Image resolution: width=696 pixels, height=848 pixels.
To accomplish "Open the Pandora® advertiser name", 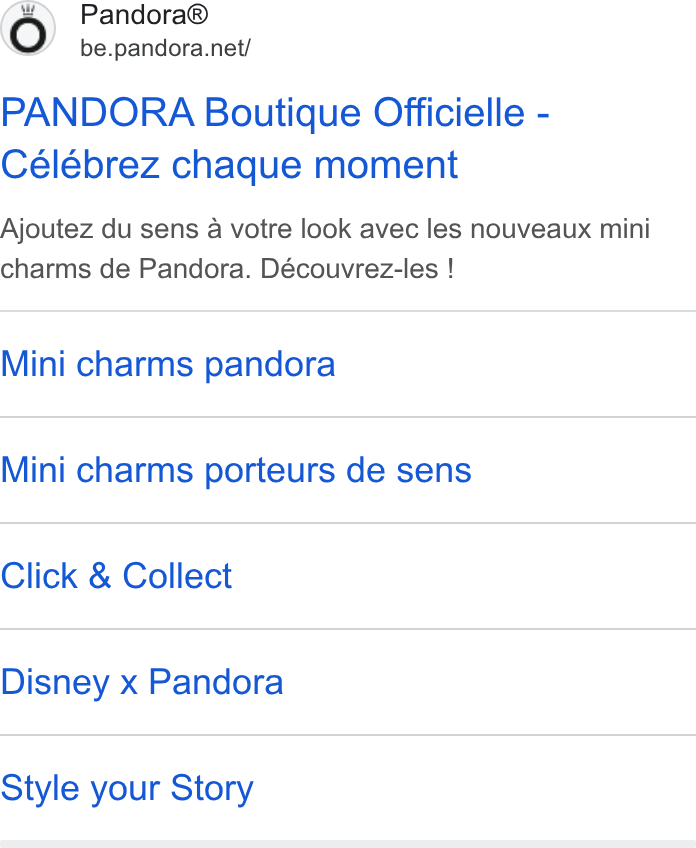I will pos(144,15).
